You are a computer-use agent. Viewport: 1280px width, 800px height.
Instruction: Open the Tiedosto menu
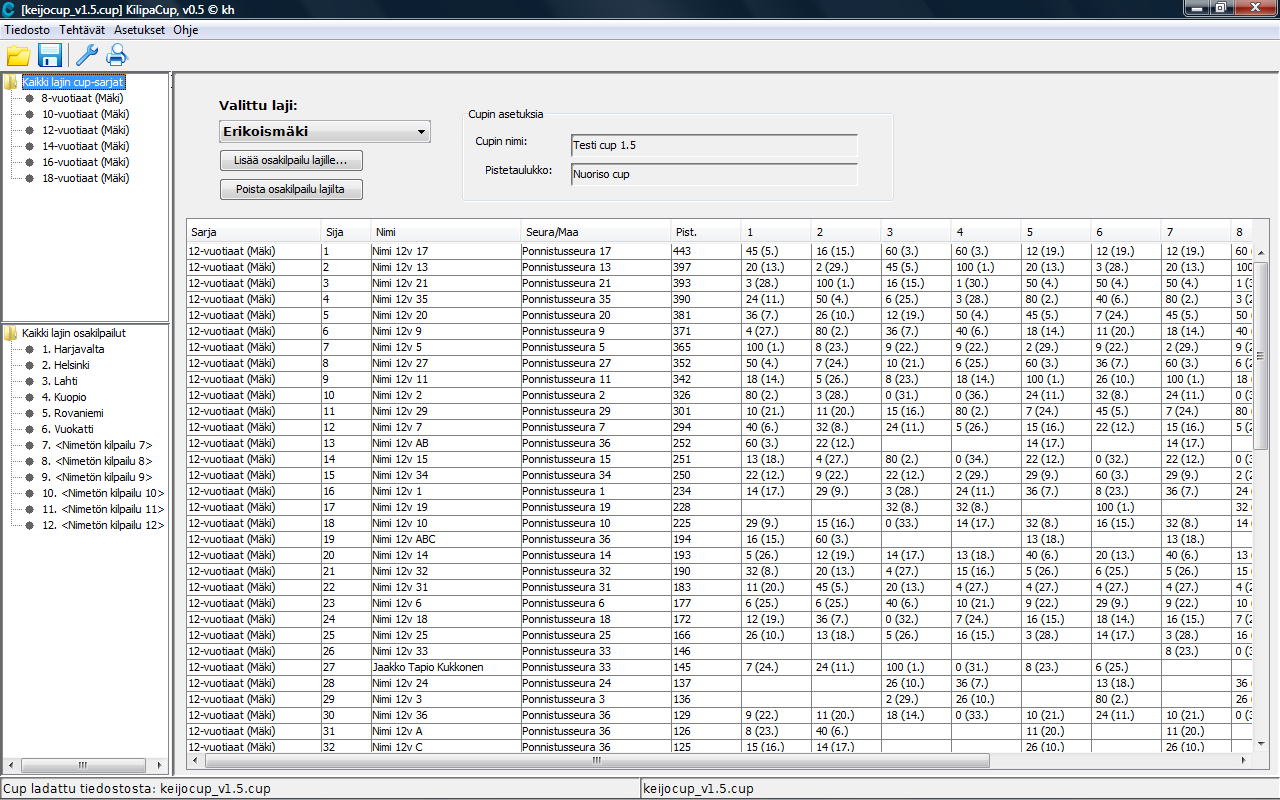[27, 30]
